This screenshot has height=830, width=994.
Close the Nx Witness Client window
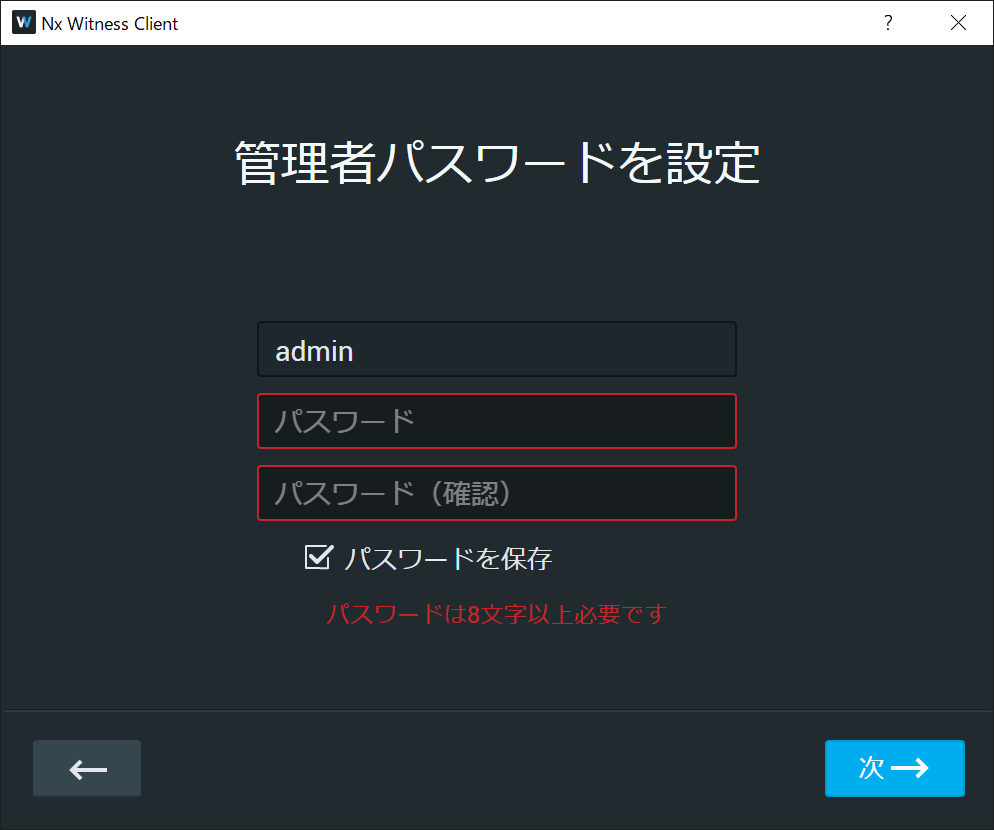point(958,23)
